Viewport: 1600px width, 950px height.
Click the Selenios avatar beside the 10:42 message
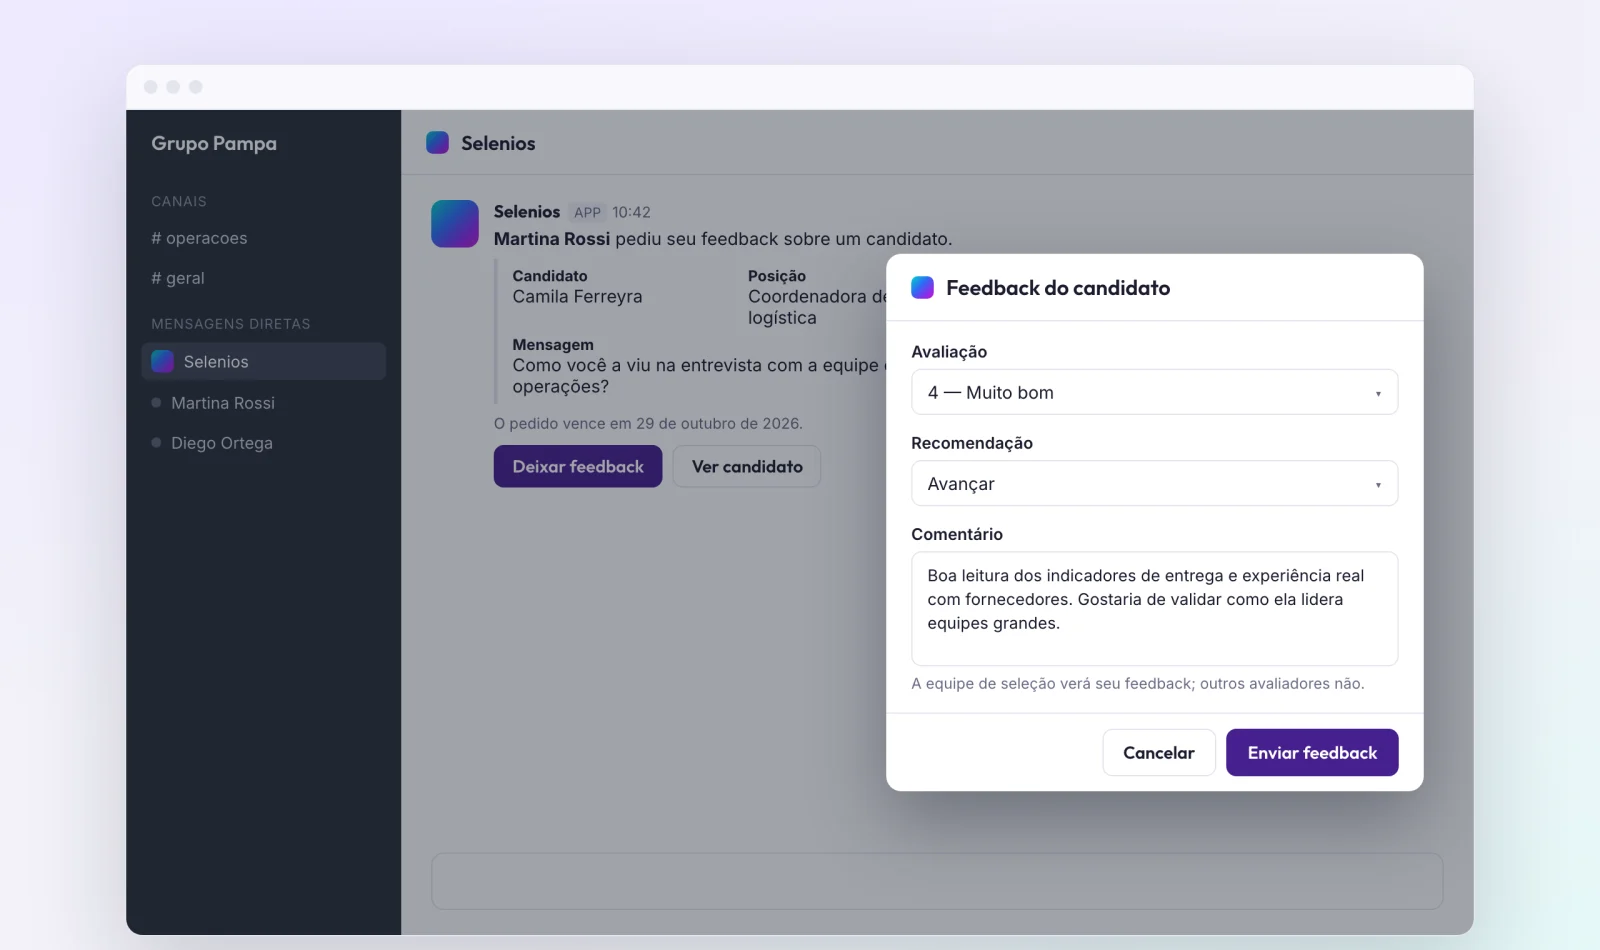click(x=455, y=223)
